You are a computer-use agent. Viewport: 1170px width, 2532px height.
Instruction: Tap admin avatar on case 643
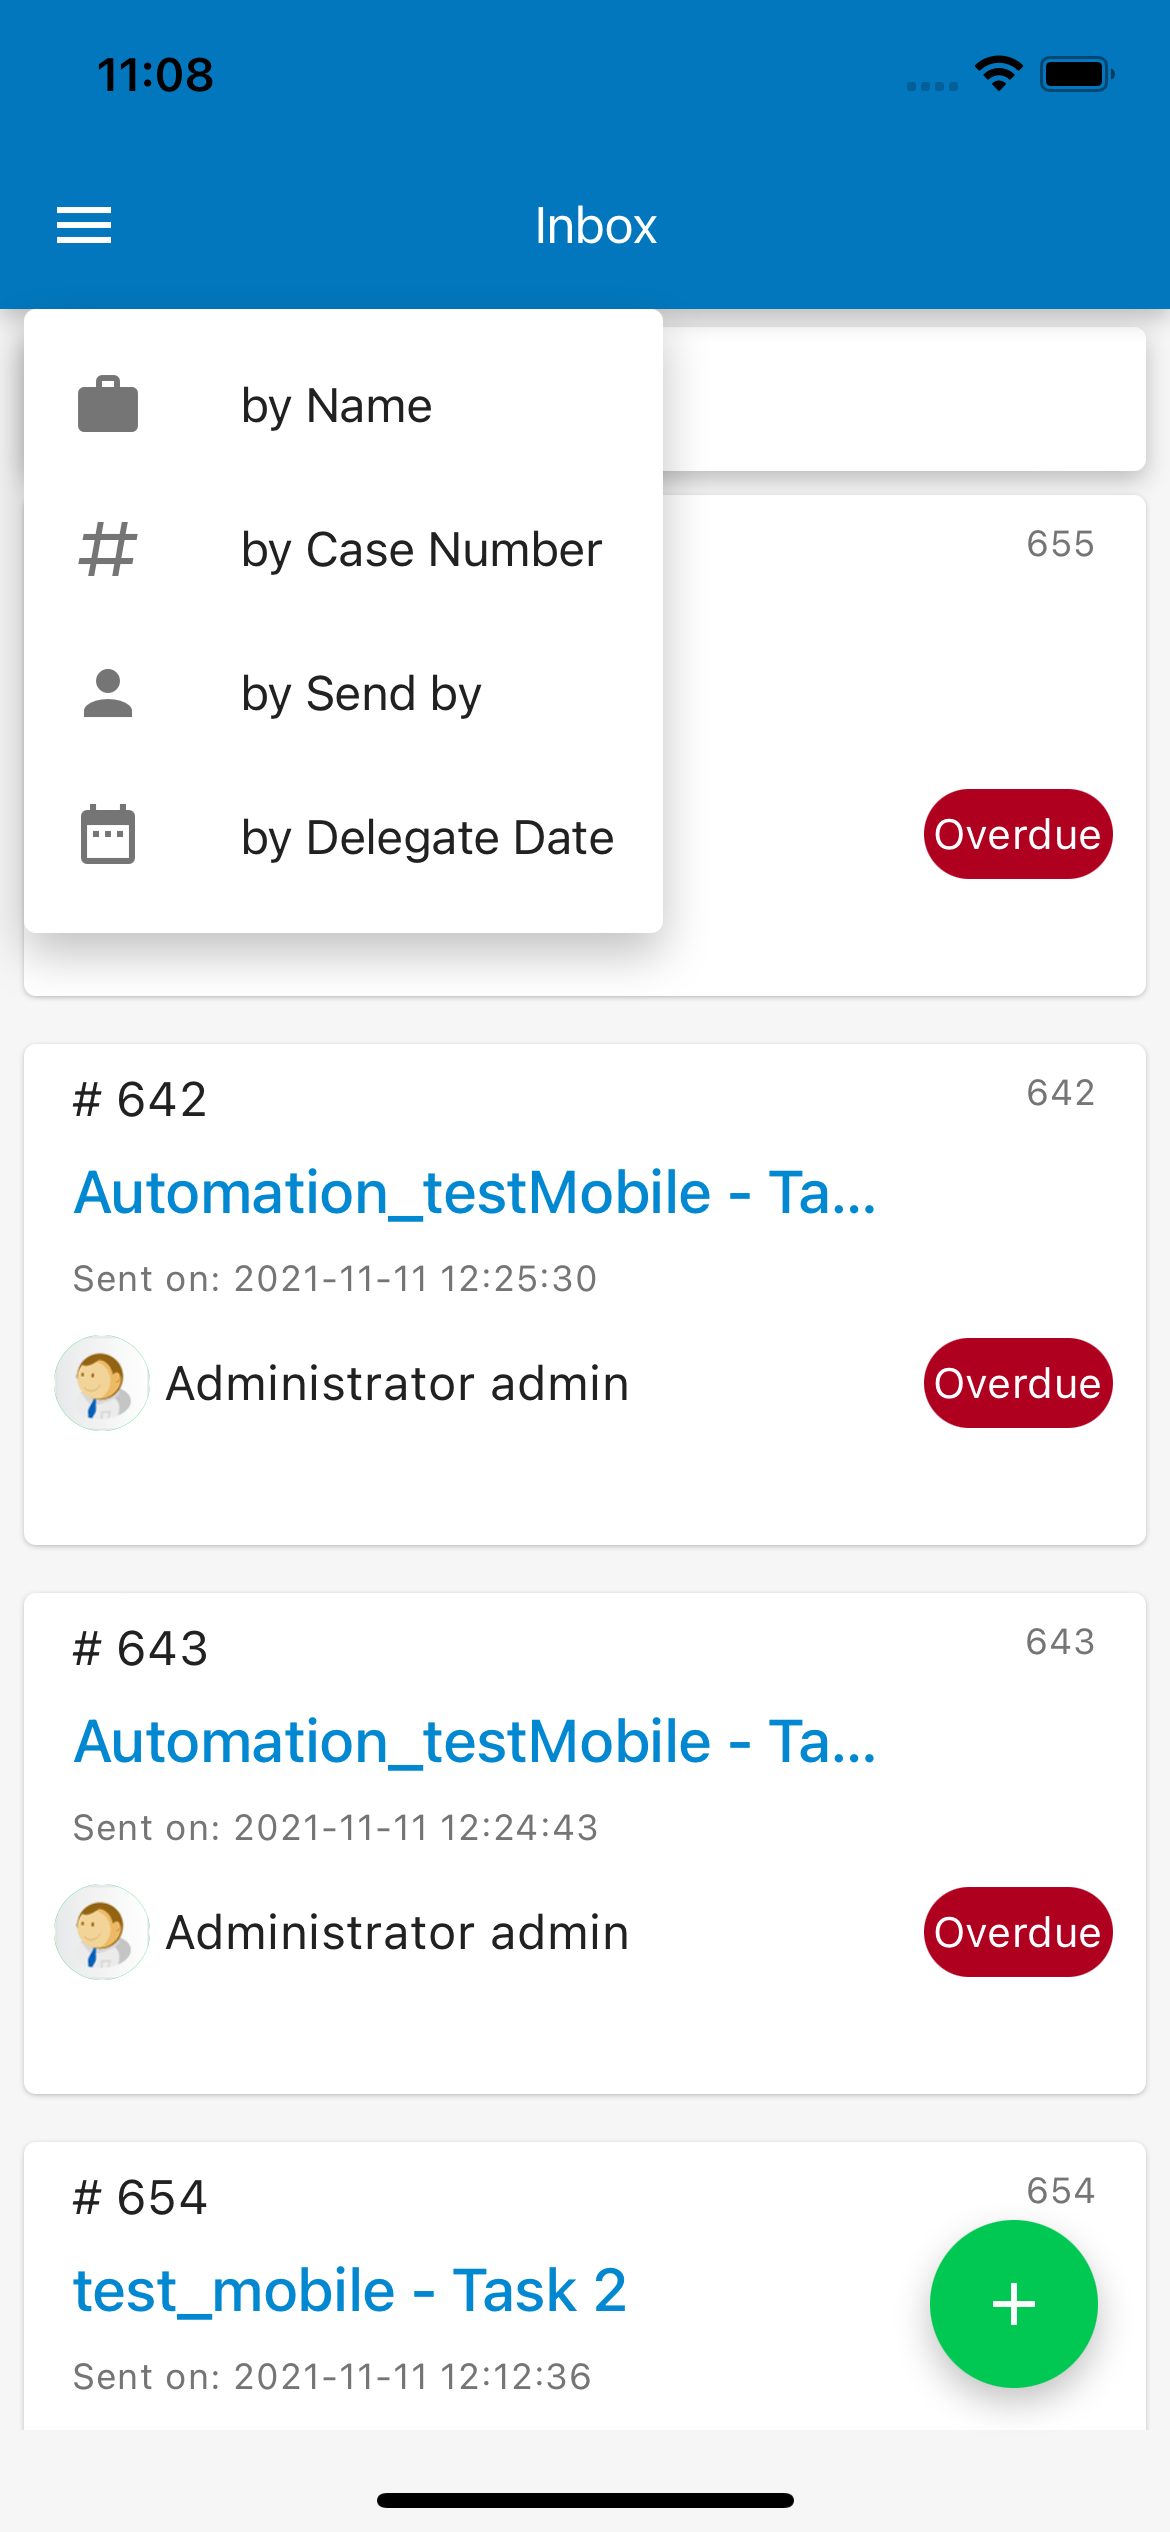(102, 1932)
